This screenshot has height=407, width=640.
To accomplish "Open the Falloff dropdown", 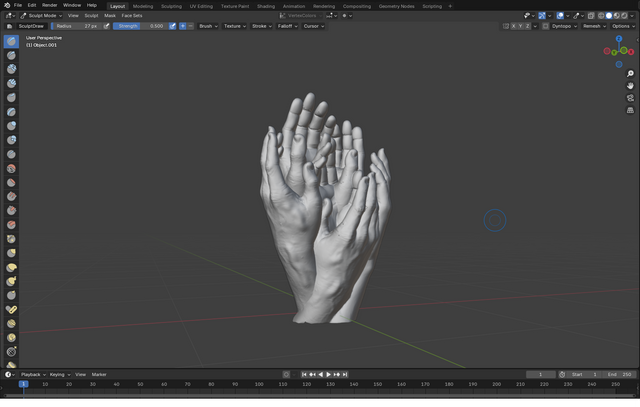I will [286, 26].
